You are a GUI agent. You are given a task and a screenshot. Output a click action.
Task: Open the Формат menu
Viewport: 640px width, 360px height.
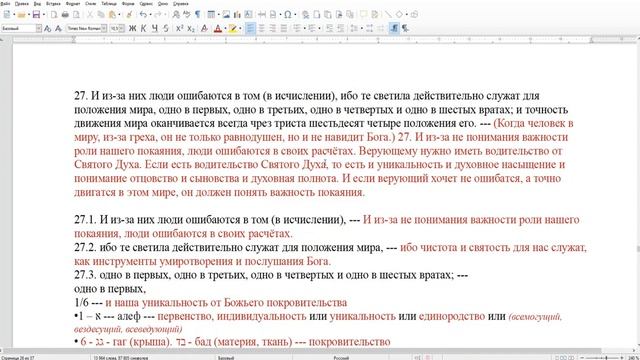[73, 4]
